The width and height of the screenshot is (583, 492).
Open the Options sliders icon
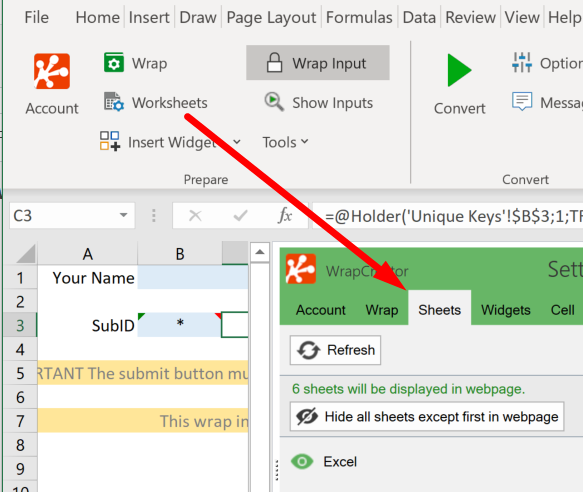(x=522, y=62)
